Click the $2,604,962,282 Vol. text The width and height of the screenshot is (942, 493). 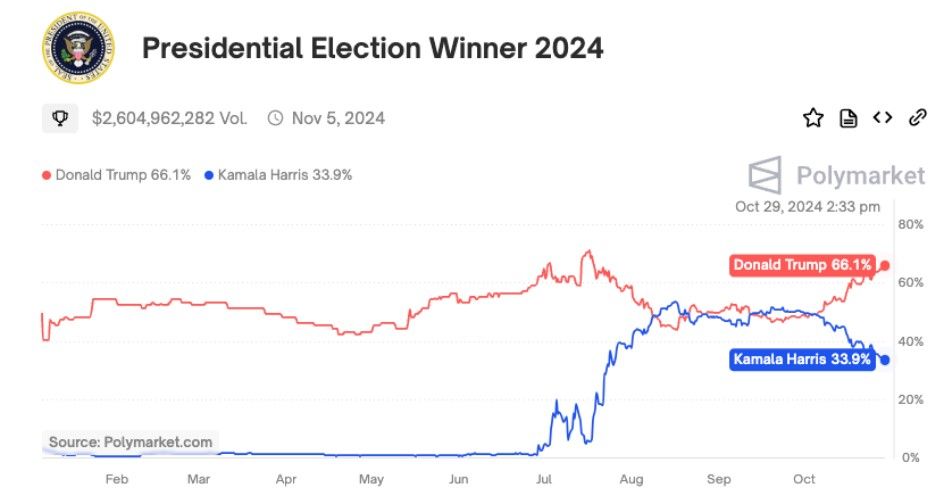pos(169,118)
